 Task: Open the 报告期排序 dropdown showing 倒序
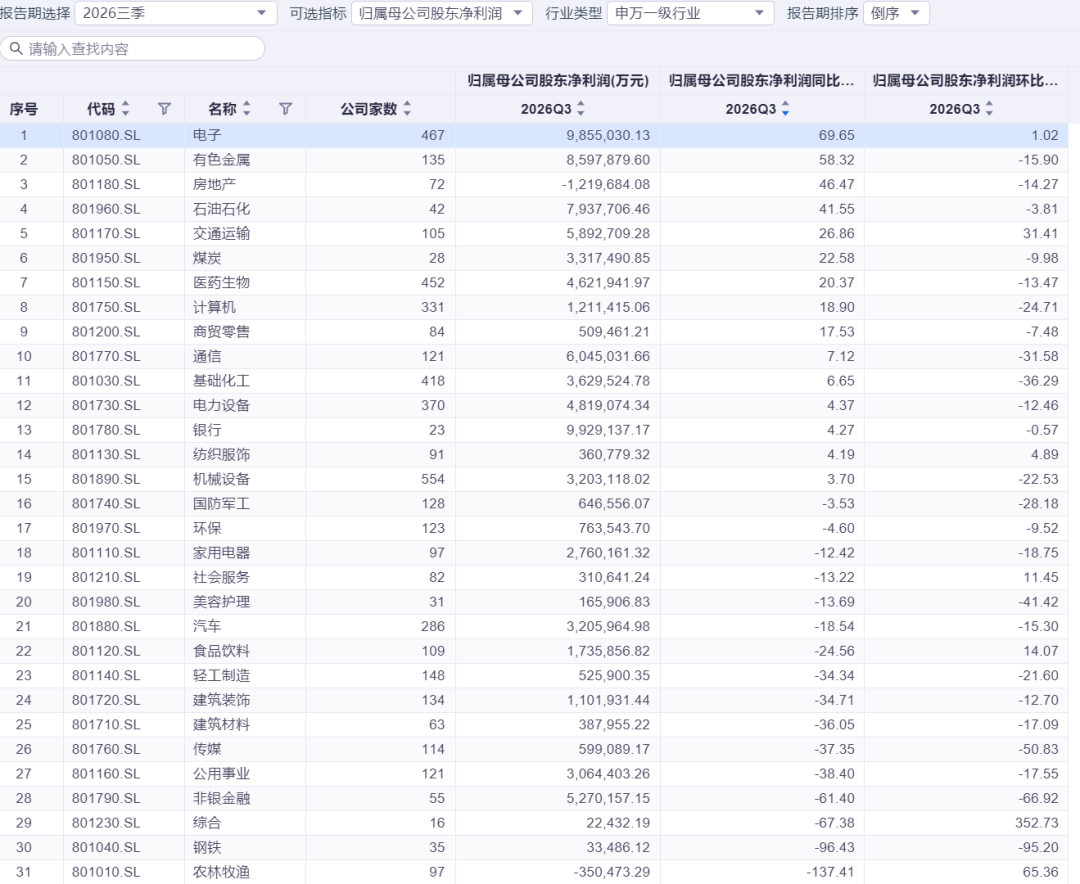tap(896, 13)
